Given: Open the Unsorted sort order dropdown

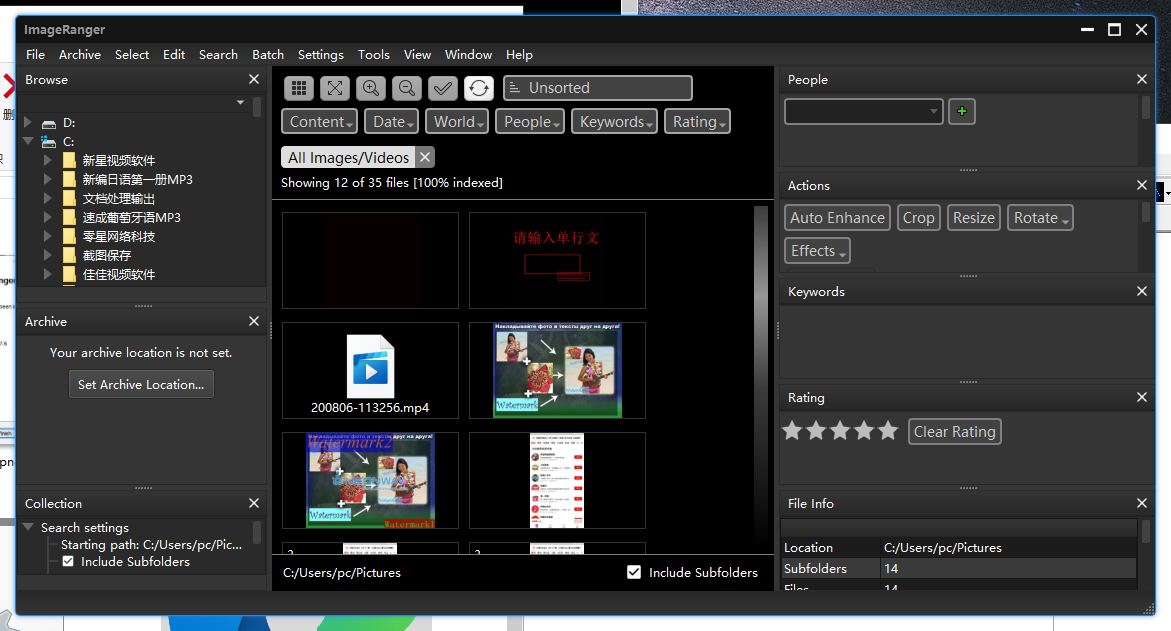Looking at the screenshot, I should pyautogui.click(x=597, y=88).
